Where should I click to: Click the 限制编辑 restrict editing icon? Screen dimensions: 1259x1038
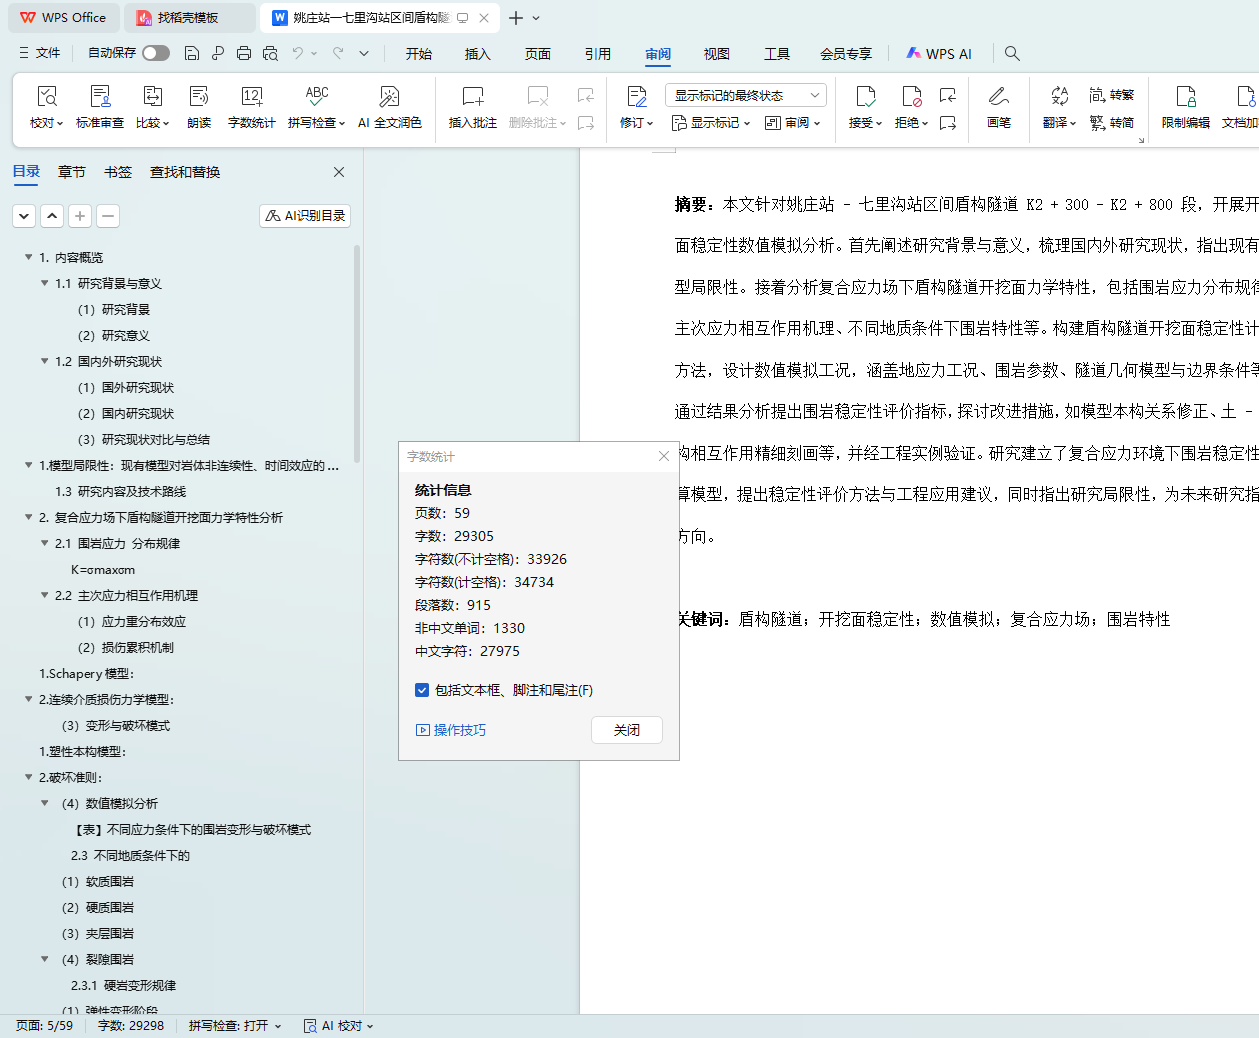[1185, 106]
